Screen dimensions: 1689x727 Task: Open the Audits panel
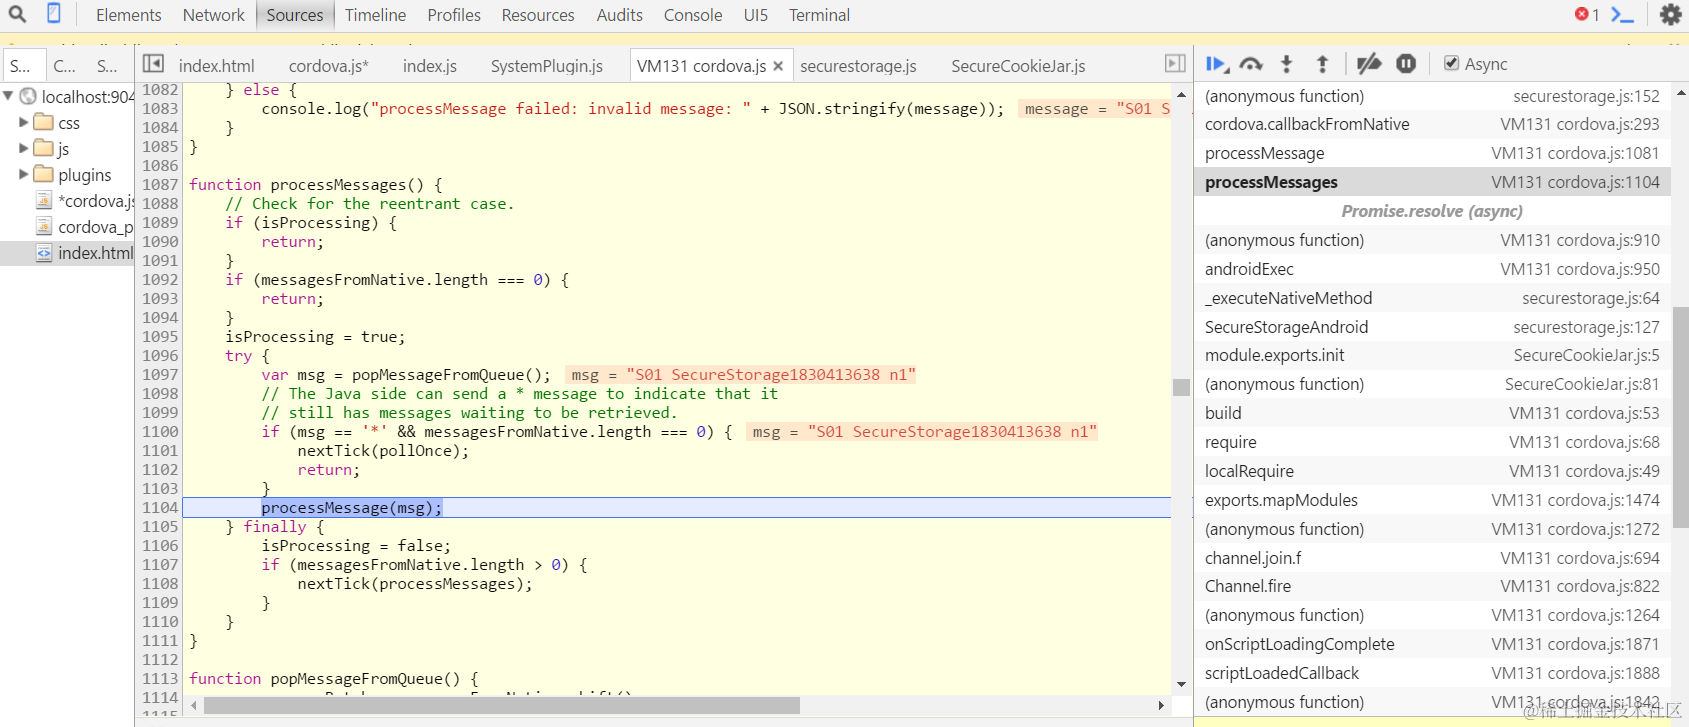pyautogui.click(x=620, y=15)
